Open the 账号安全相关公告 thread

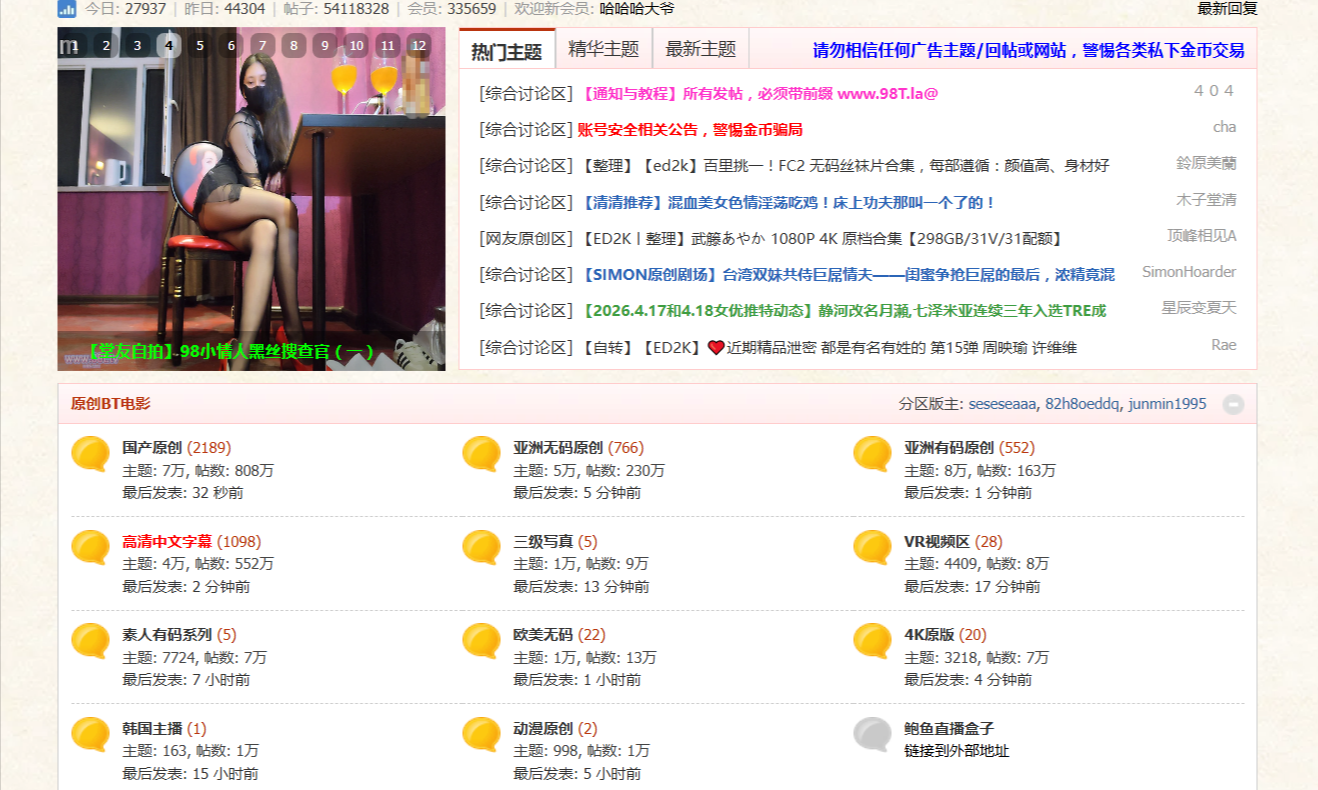point(690,129)
